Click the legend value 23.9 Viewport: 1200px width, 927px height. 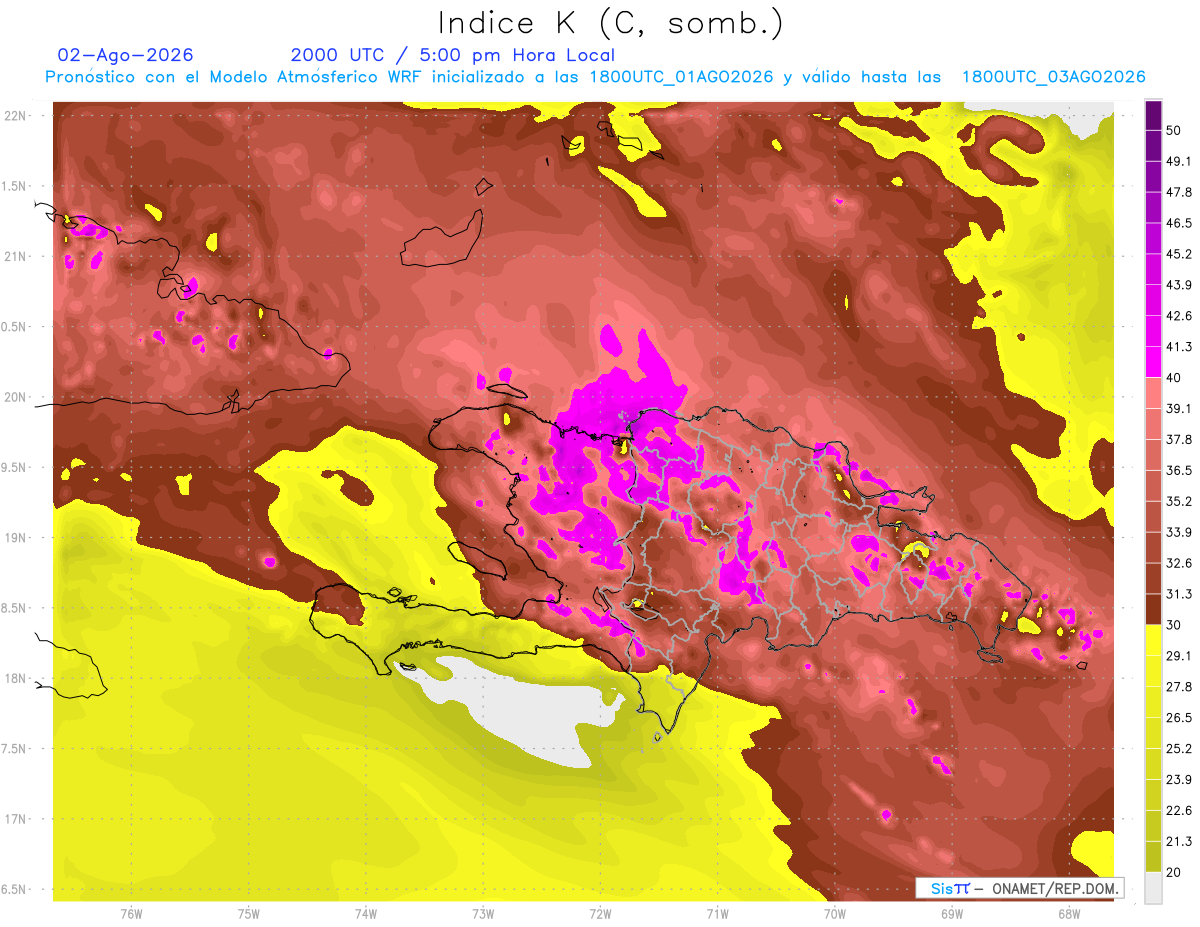(x=1178, y=780)
